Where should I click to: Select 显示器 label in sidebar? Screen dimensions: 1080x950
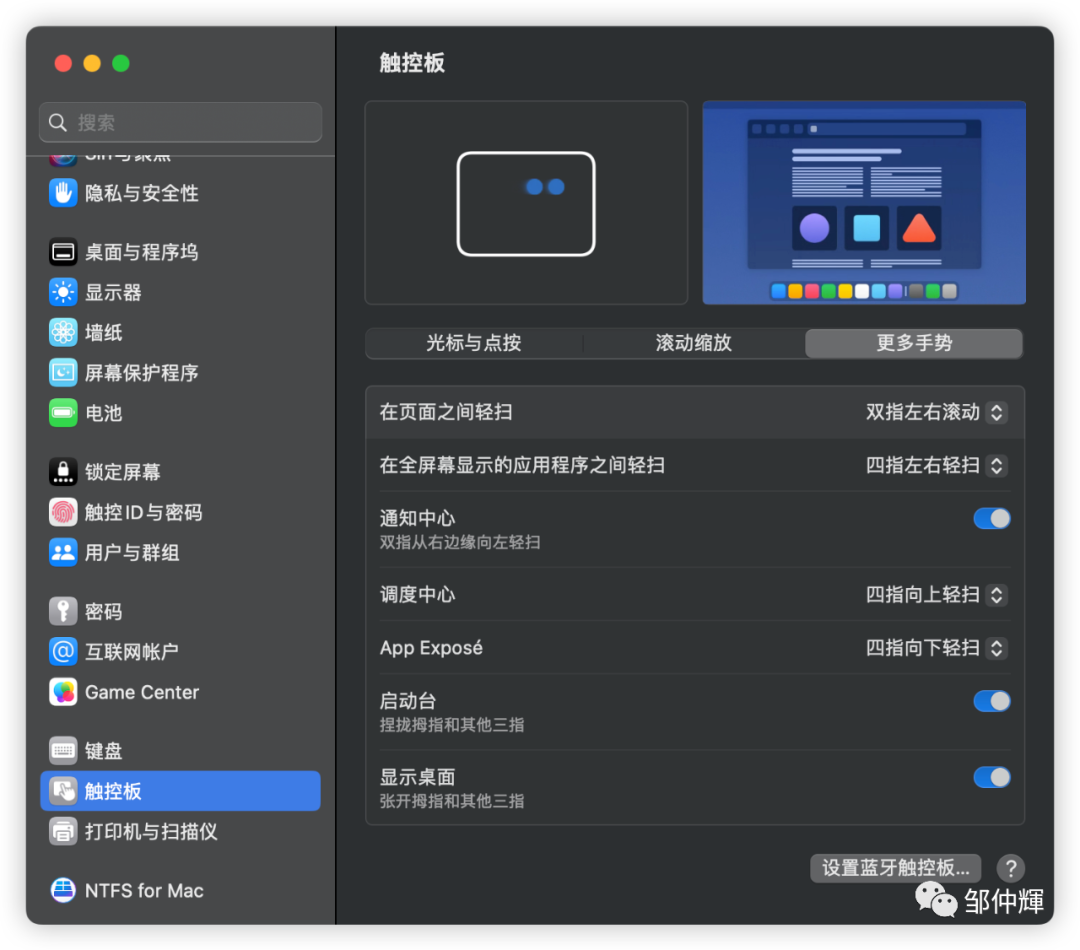(113, 293)
